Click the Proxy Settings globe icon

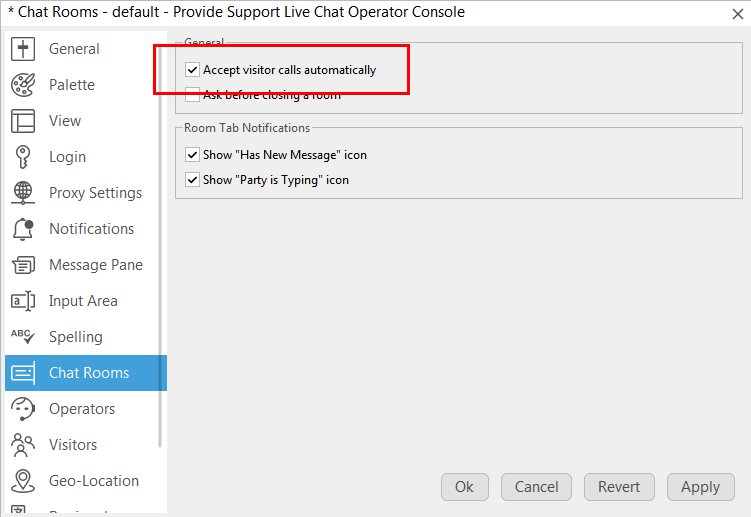tap(23, 193)
